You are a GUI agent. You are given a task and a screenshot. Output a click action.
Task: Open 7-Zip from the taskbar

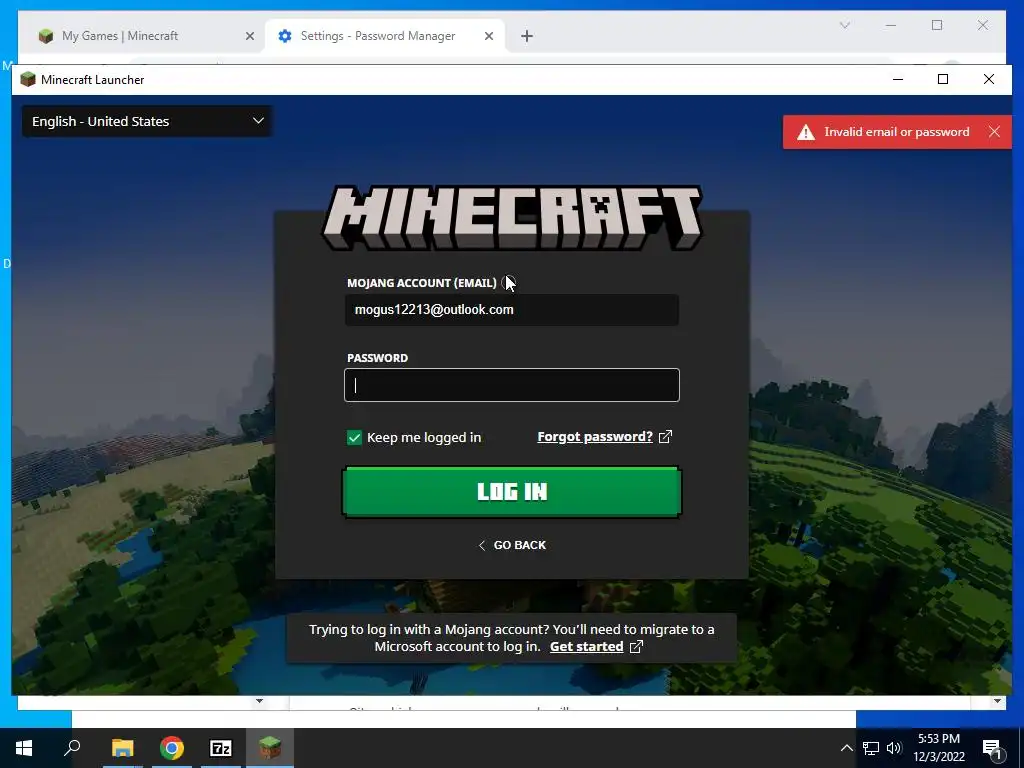[221, 748]
